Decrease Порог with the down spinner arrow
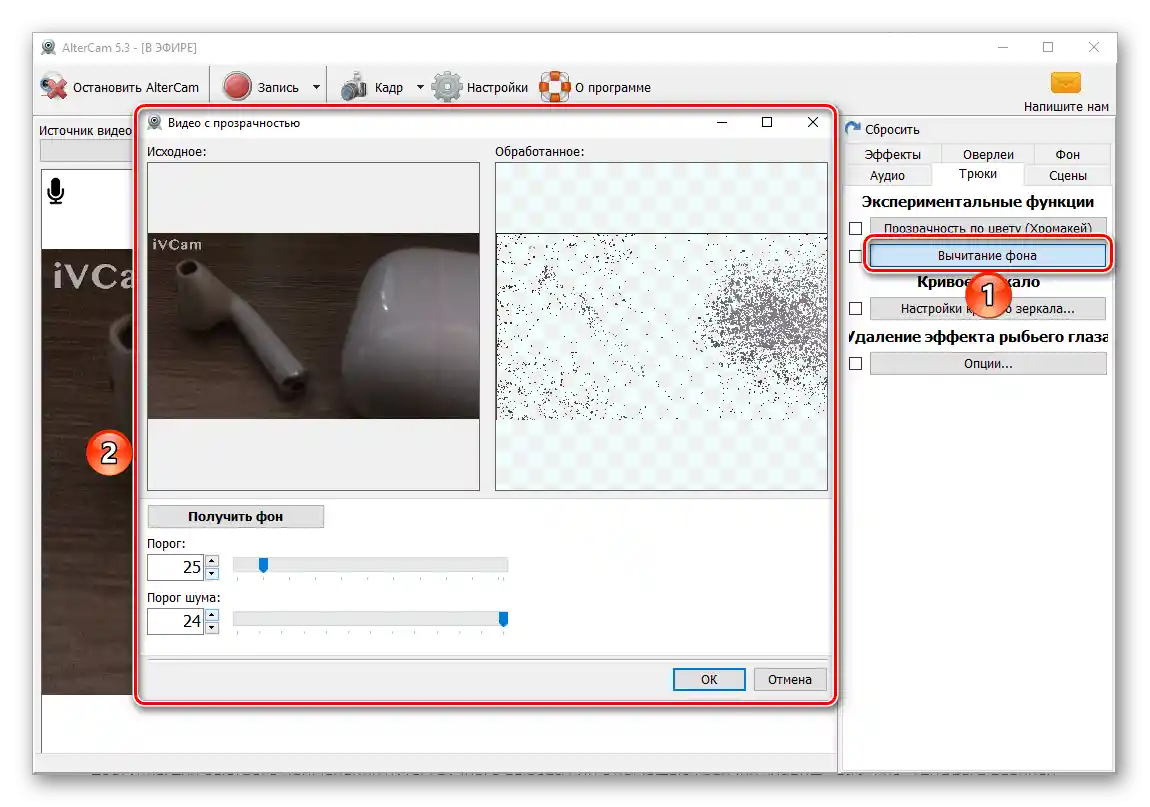This screenshot has width=1150, height=807. (212, 574)
